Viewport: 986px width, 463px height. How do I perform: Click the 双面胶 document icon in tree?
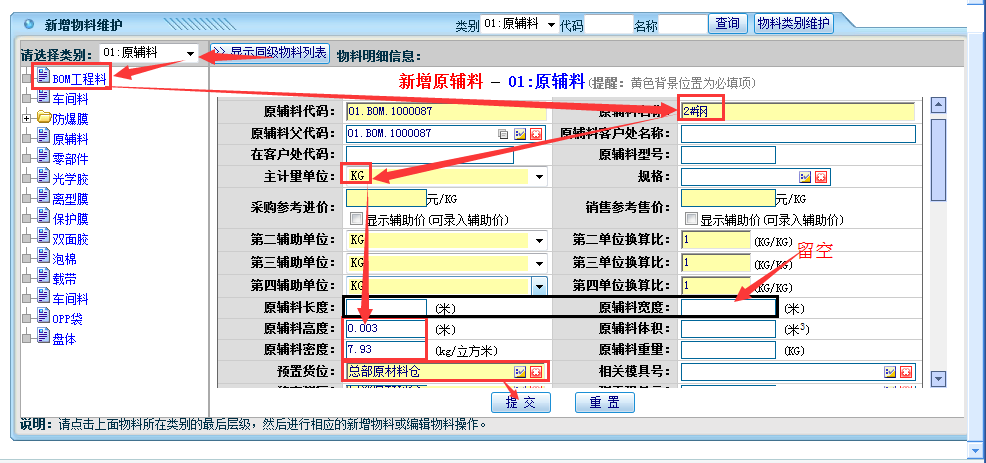point(43,236)
